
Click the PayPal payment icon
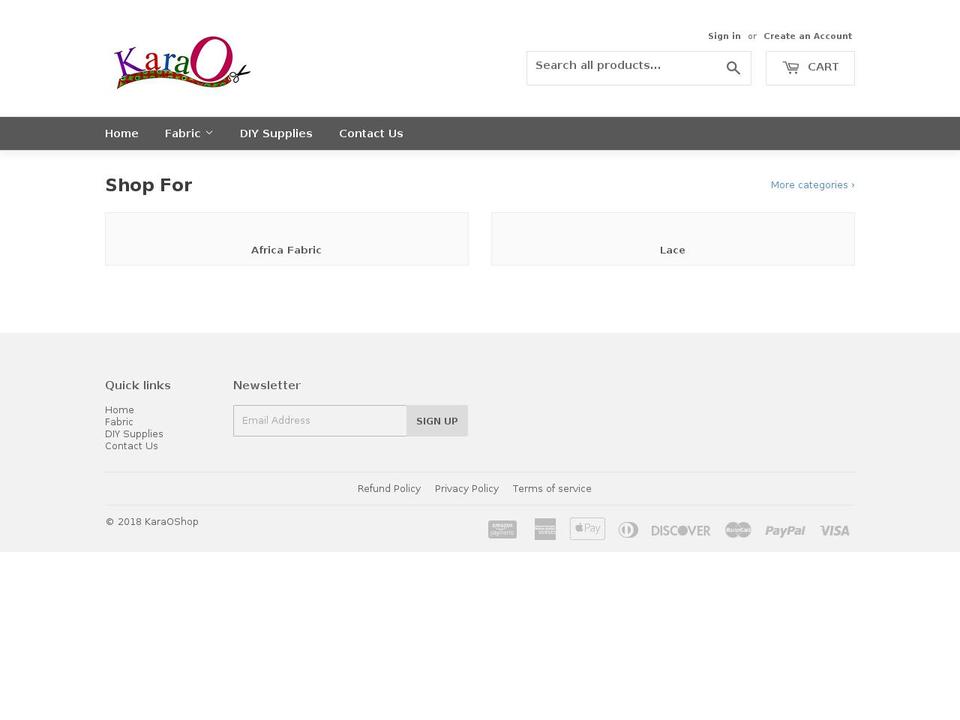785,531
